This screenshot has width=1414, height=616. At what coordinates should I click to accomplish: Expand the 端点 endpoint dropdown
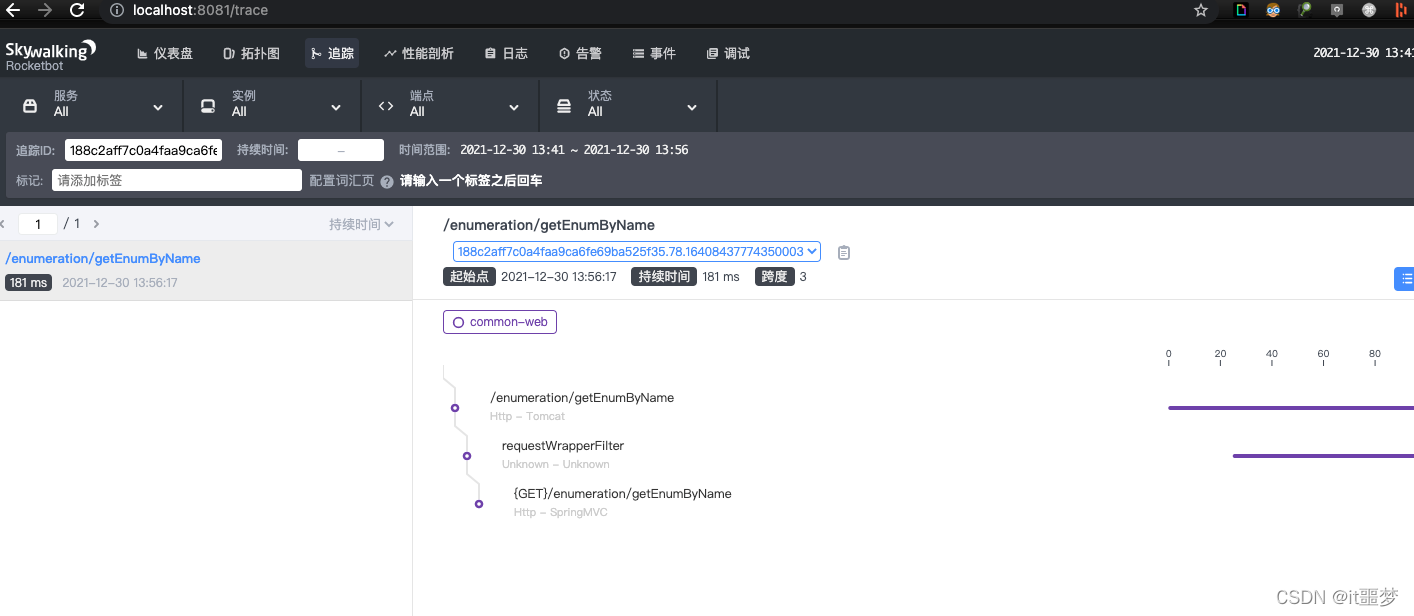pos(450,104)
